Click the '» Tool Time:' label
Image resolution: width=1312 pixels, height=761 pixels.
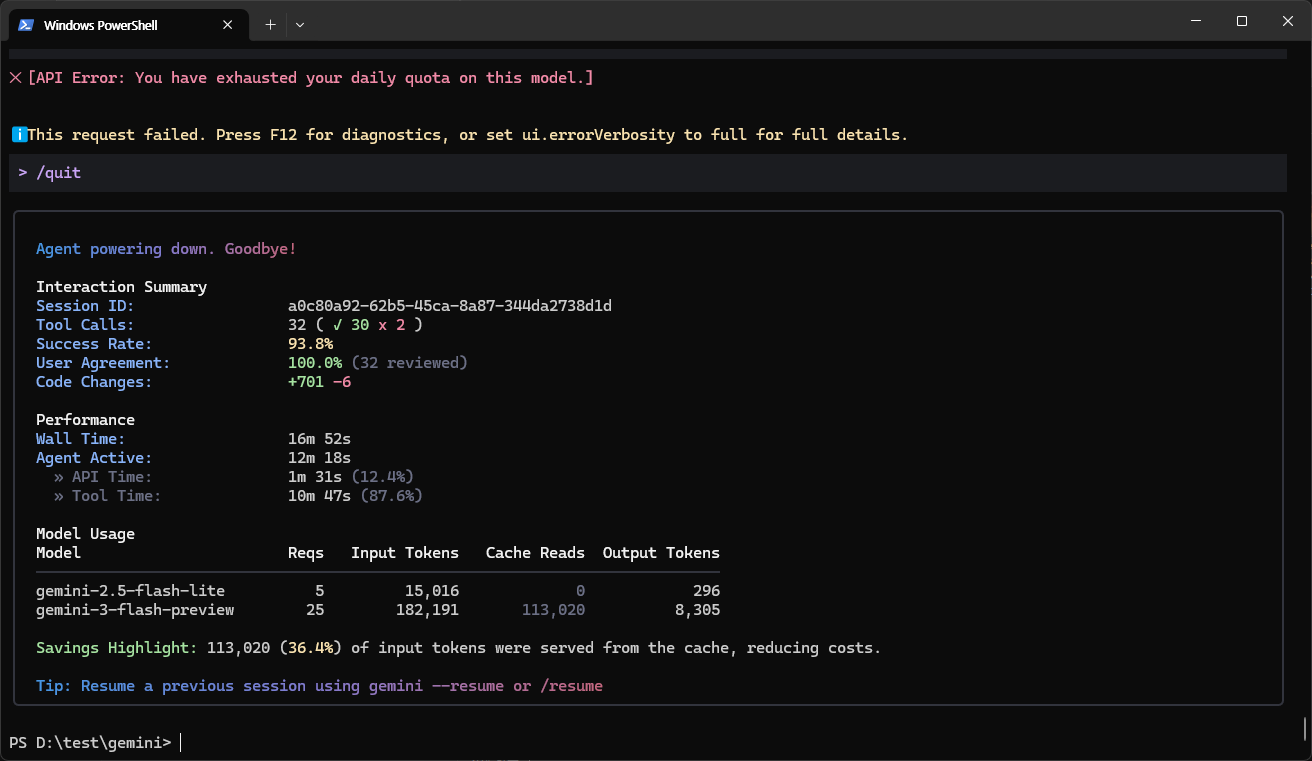pyautogui.click(x=107, y=495)
